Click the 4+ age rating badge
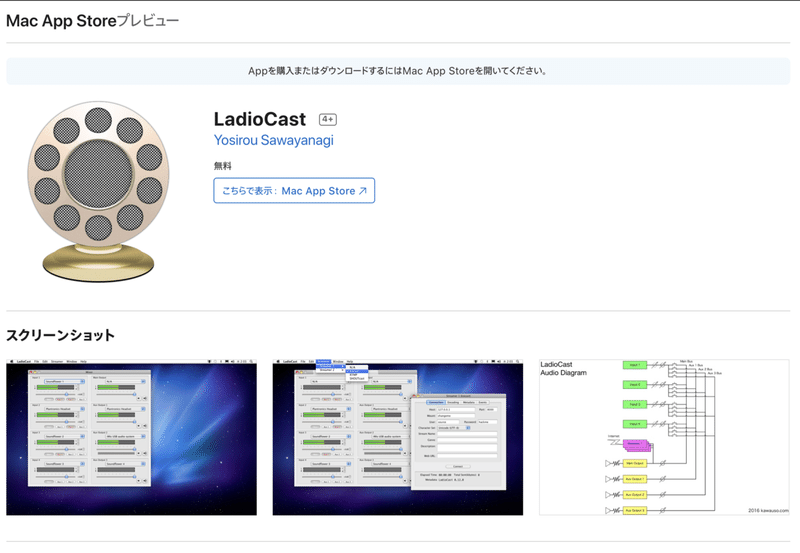 [328, 119]
